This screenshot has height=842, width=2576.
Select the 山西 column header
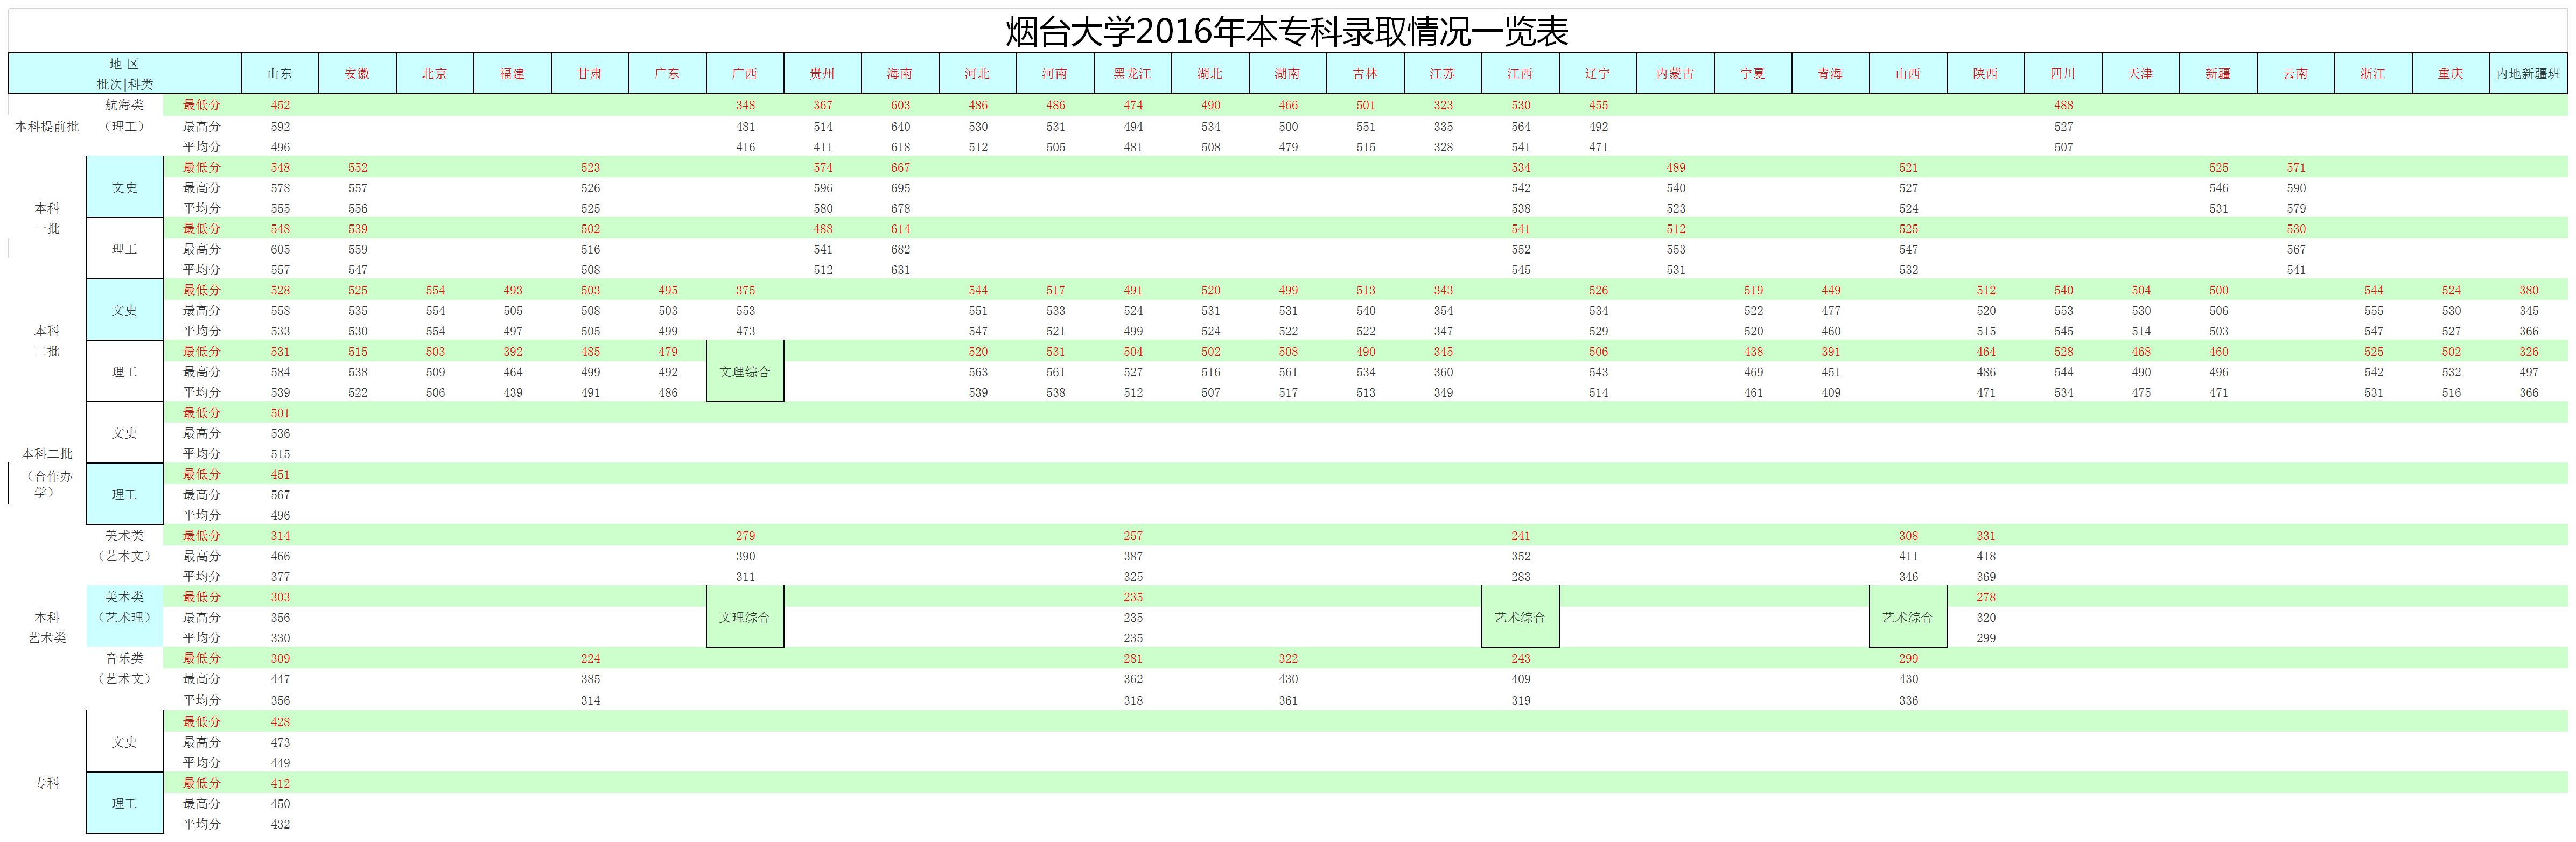point(1908,74)
